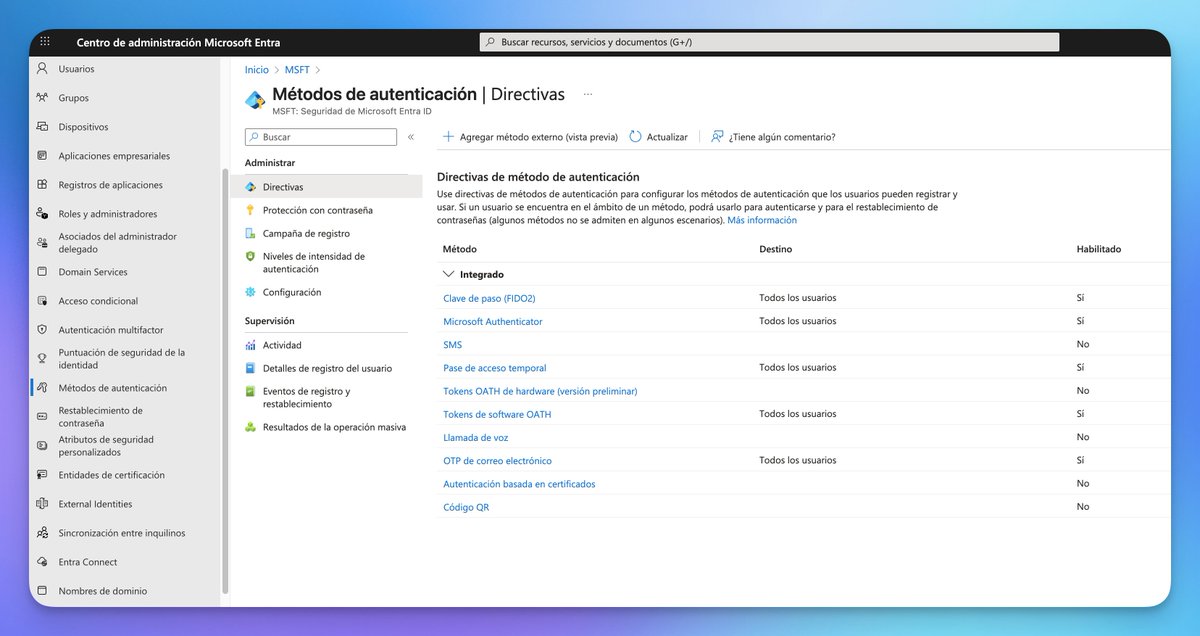Click Agregar método externo (vista previa)
Screen dimensions: 1200x636
[530, 137]
